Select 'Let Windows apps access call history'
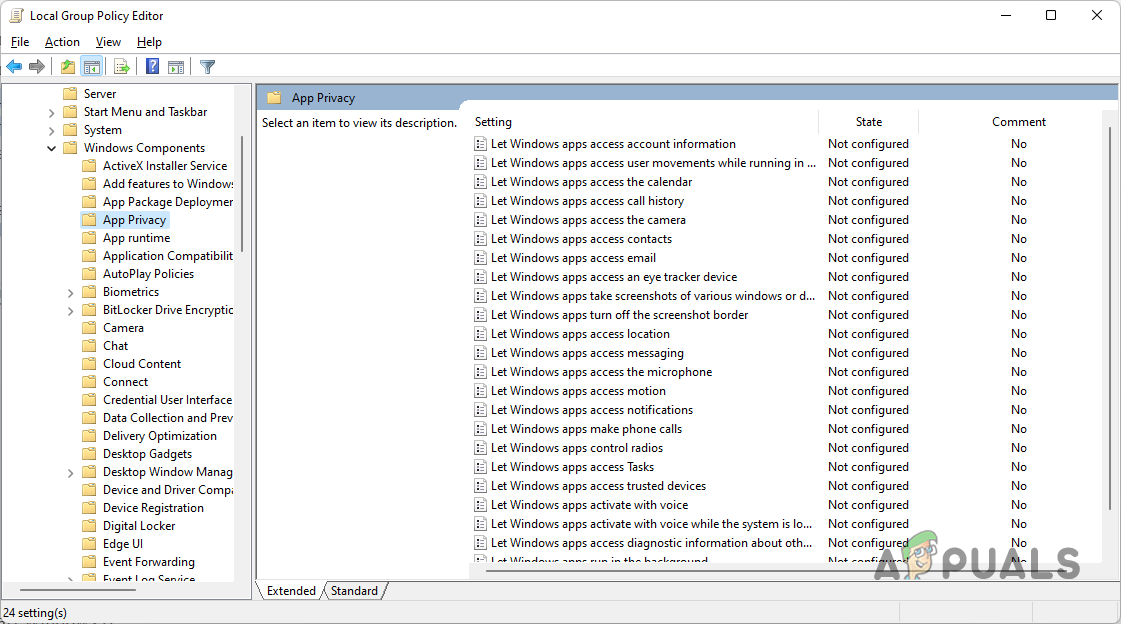Screen dimensions: 1121x624 [587, 201]
